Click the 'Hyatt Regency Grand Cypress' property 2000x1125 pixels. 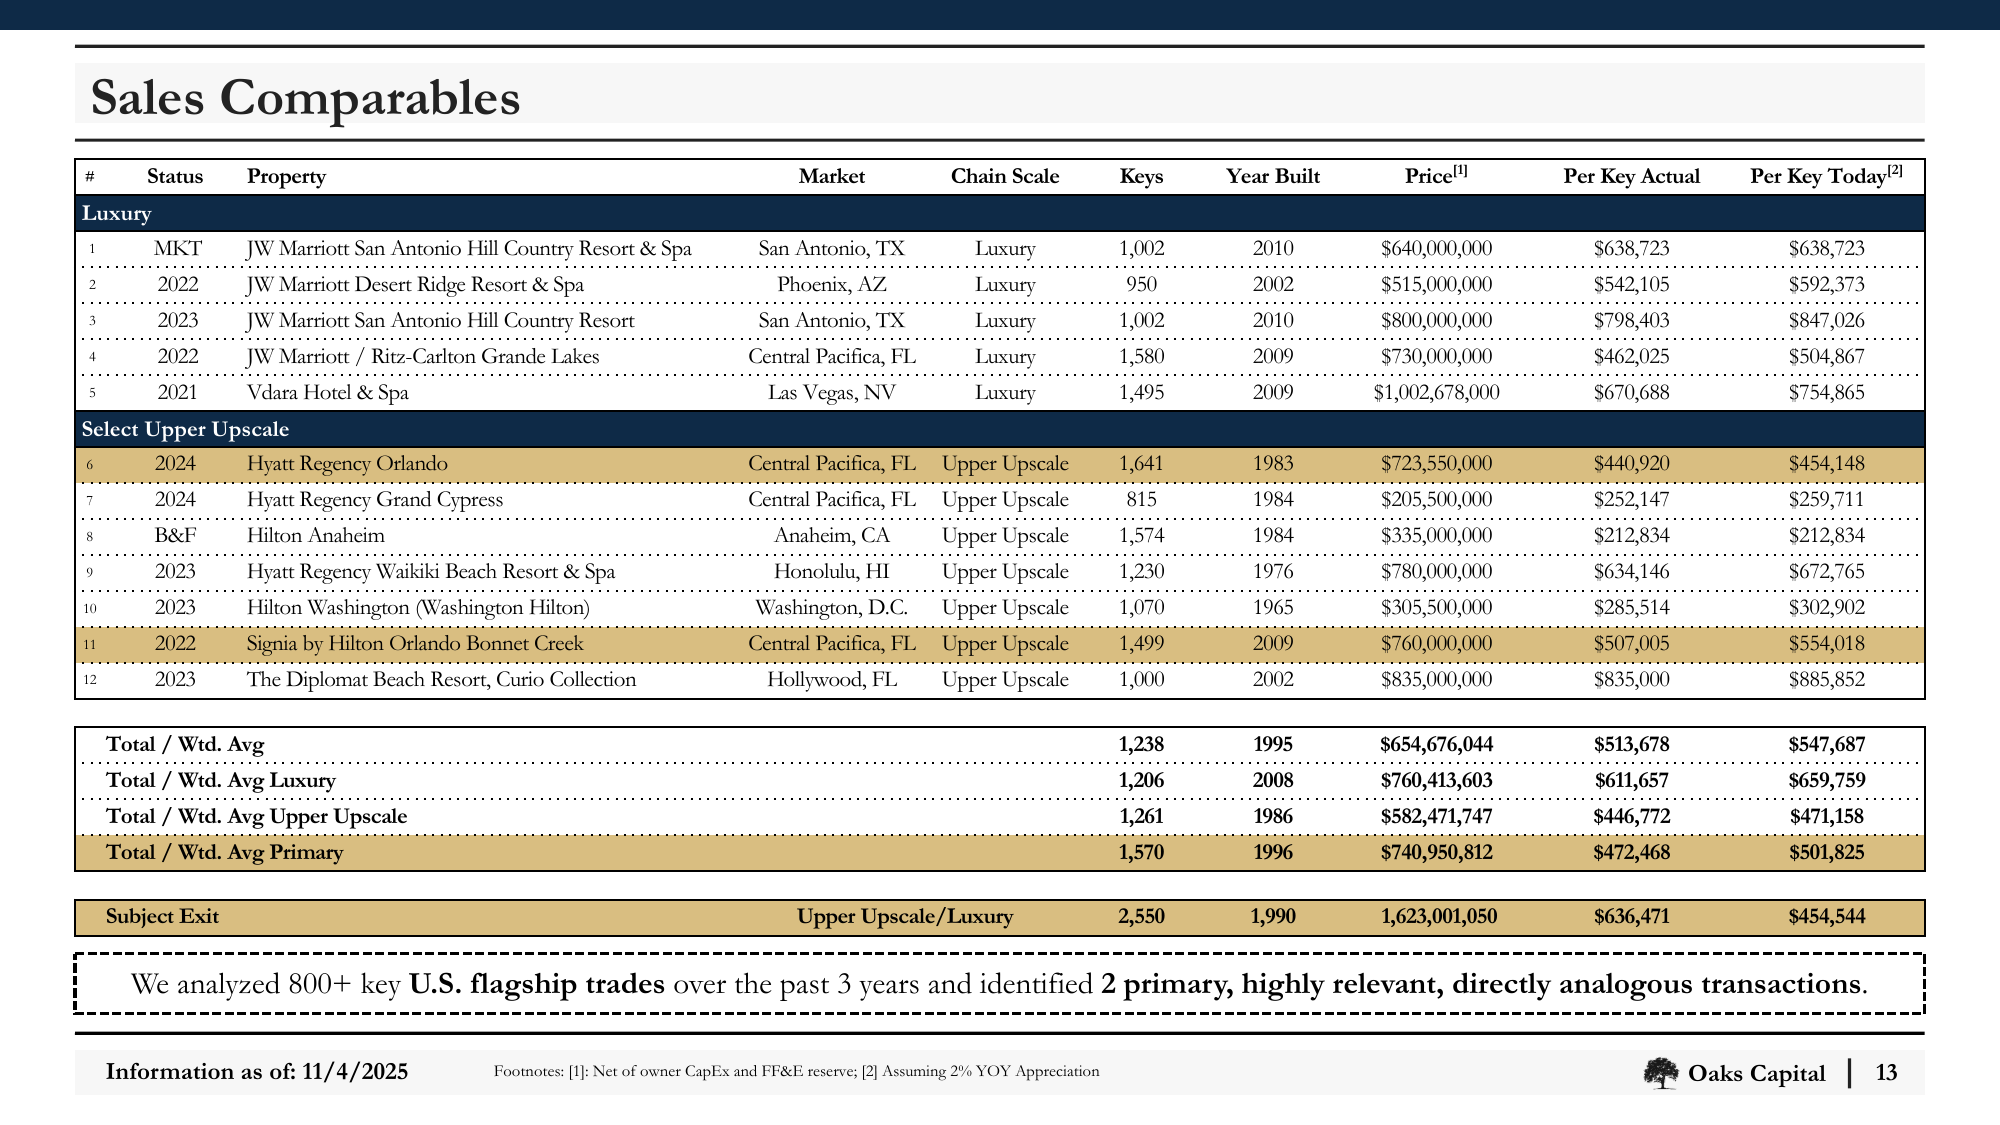(375, 499)
